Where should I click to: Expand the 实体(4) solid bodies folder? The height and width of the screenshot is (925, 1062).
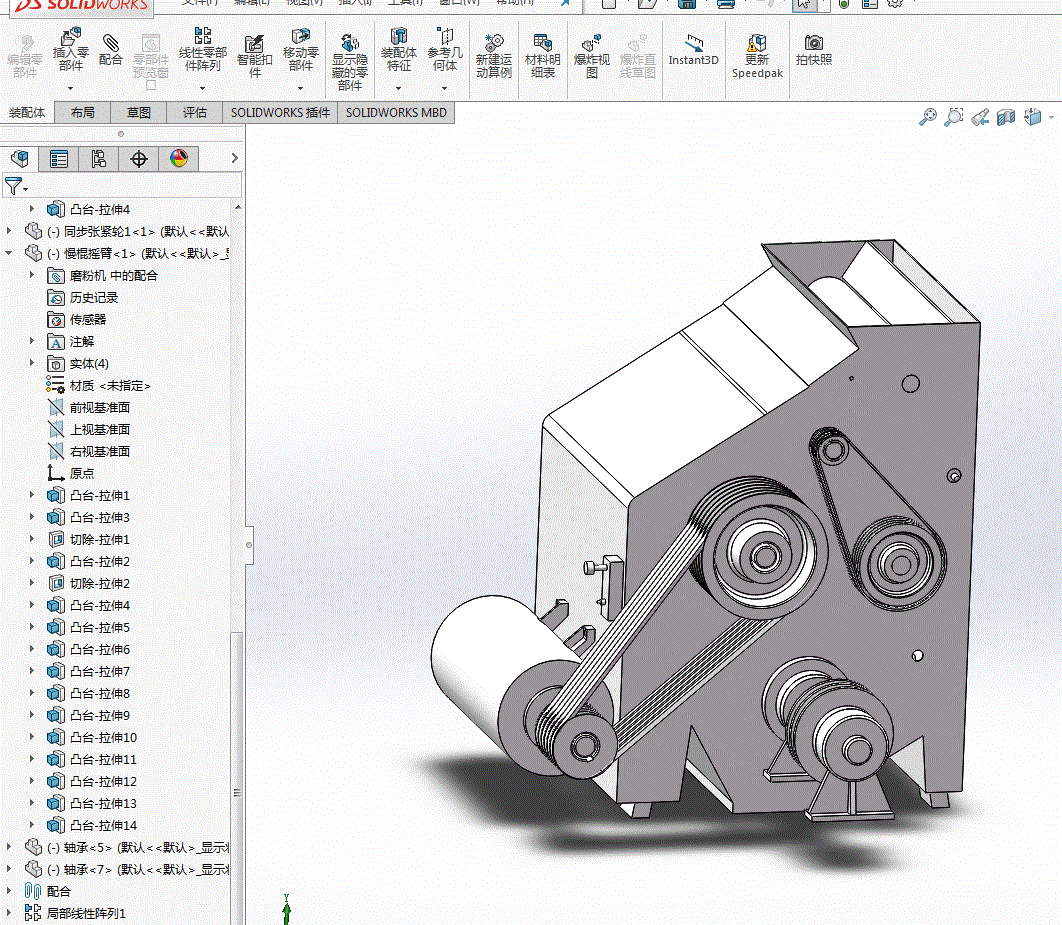32,363
